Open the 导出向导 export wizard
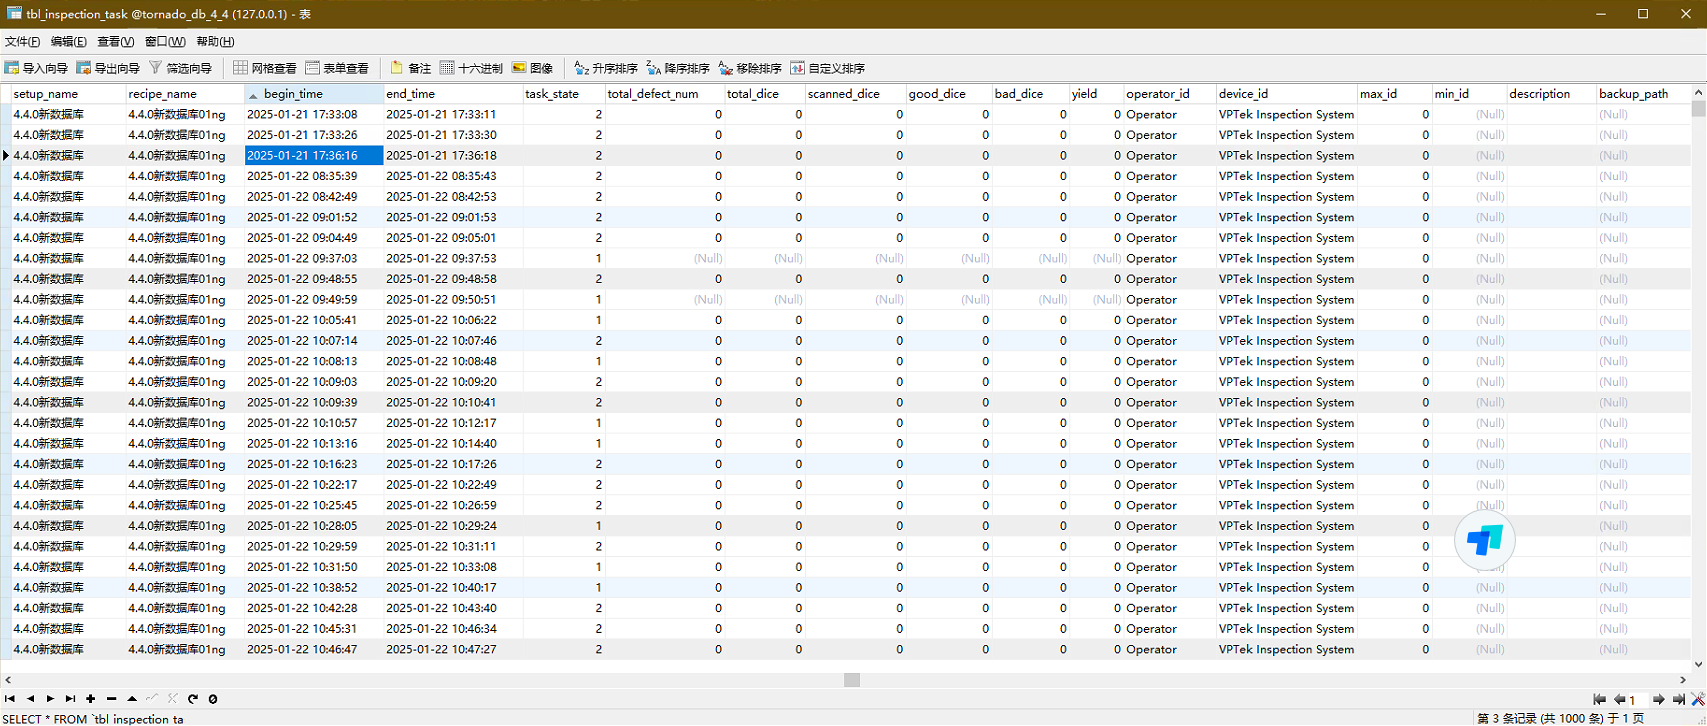Image resolution: width=1707 pixels, height=726 pixels. tap(109, 68)
